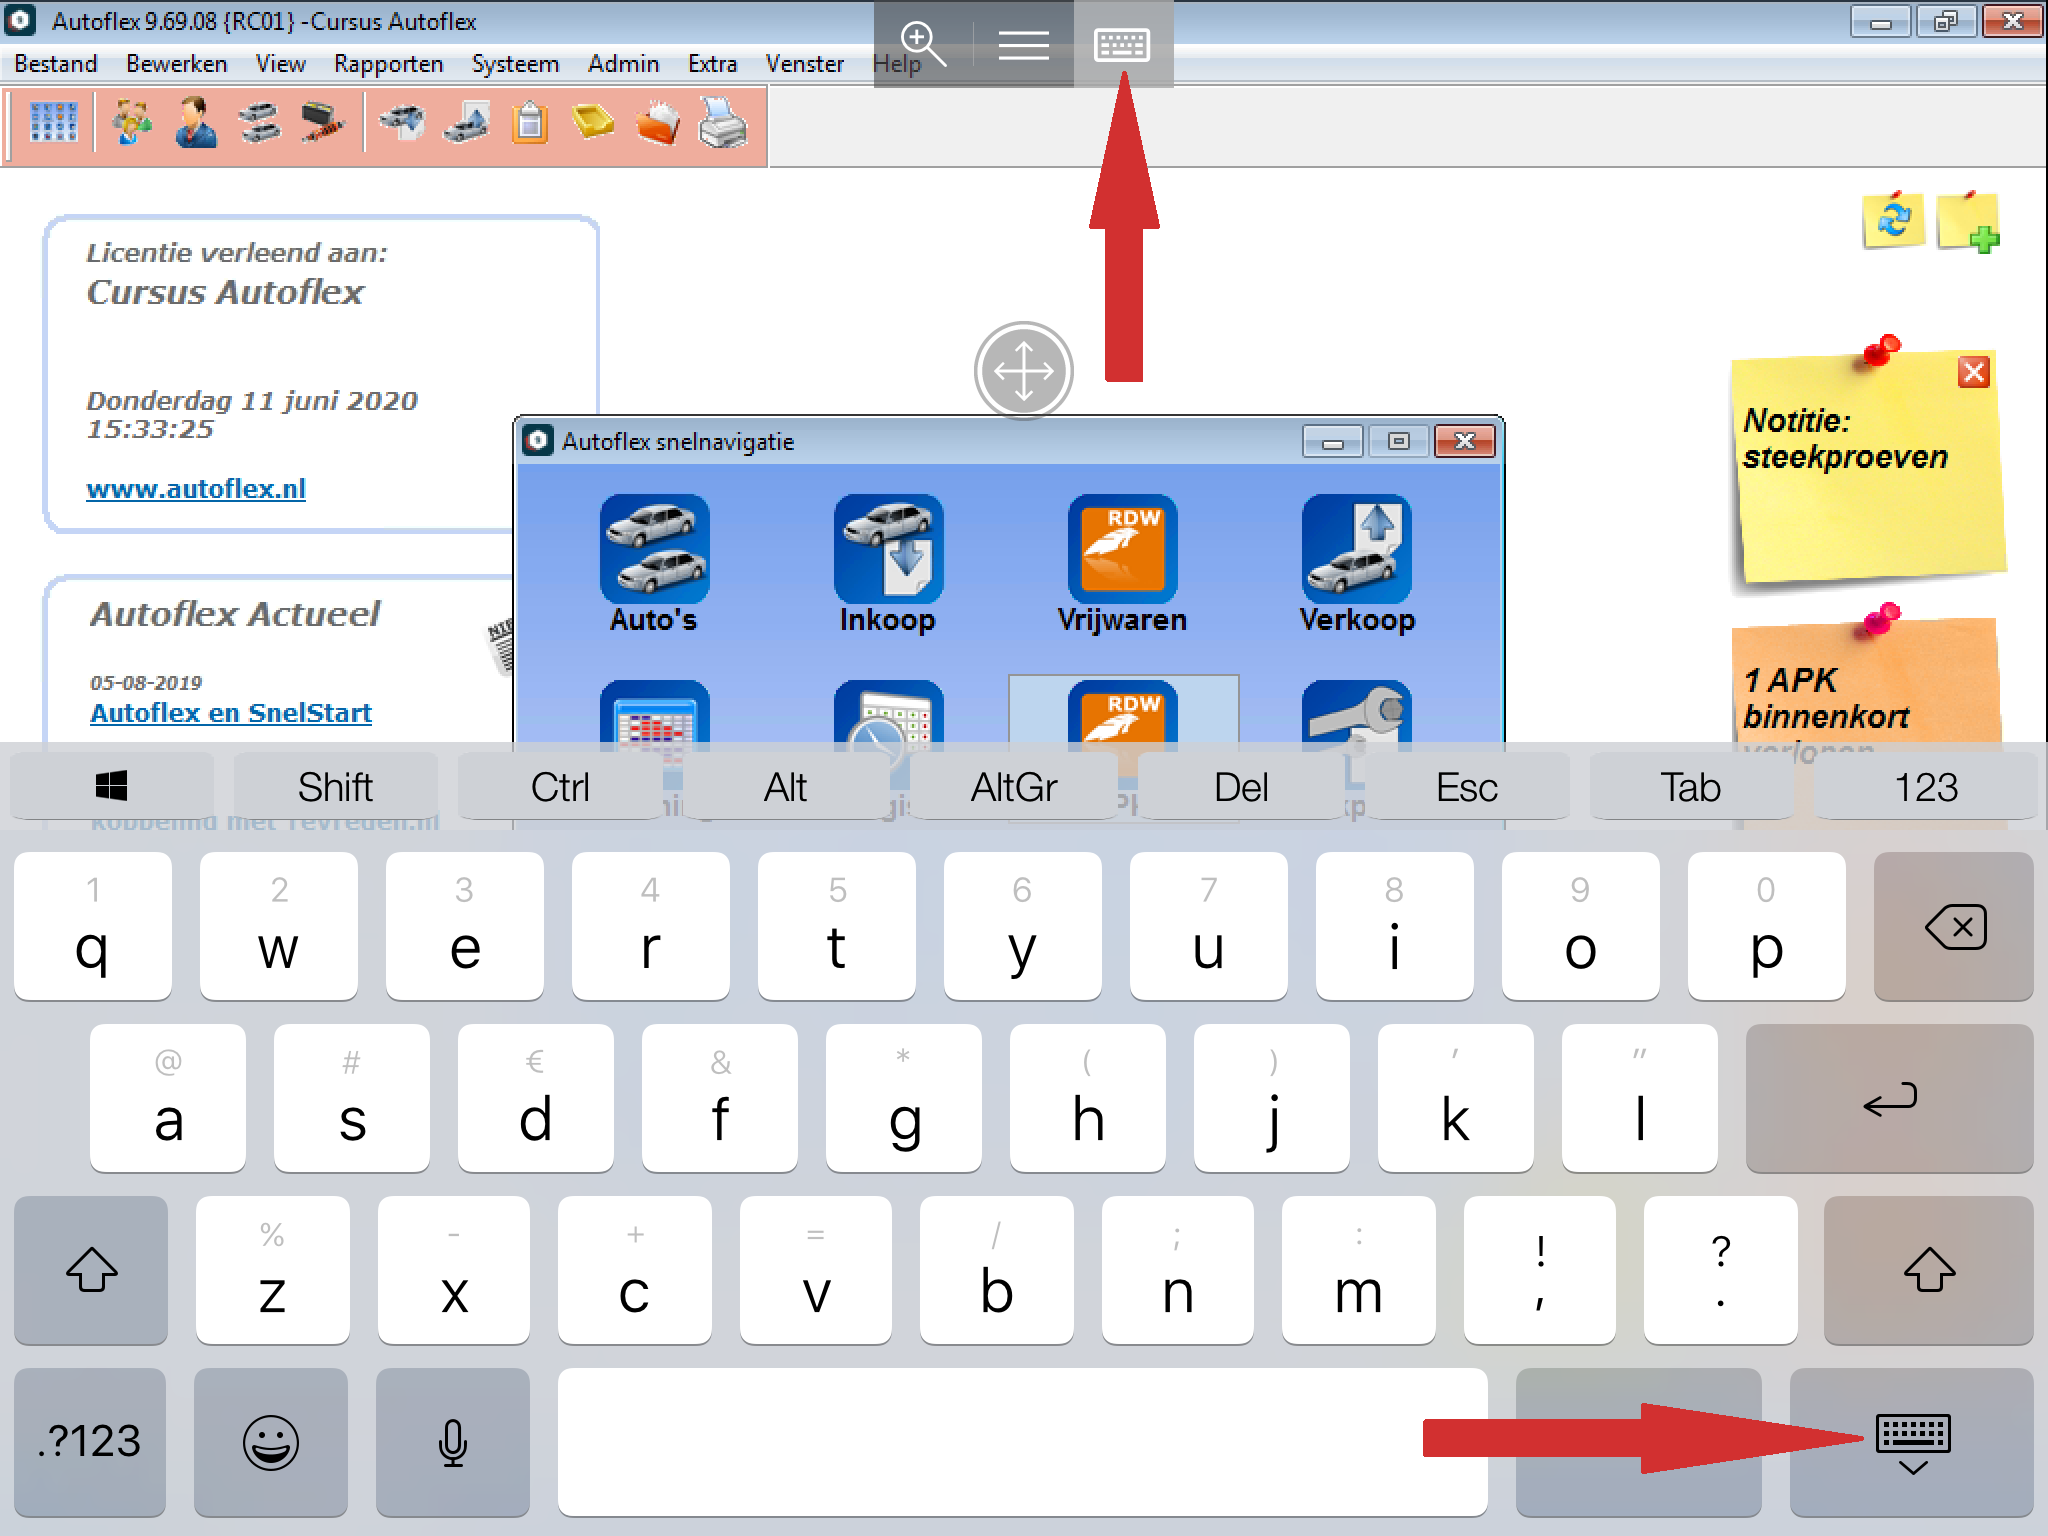The width and height of the screenshot is (2048, 1536).
Task: Open the parts battery and shock absorber icon
Action: pyautogui.click(x=323, y=123)
